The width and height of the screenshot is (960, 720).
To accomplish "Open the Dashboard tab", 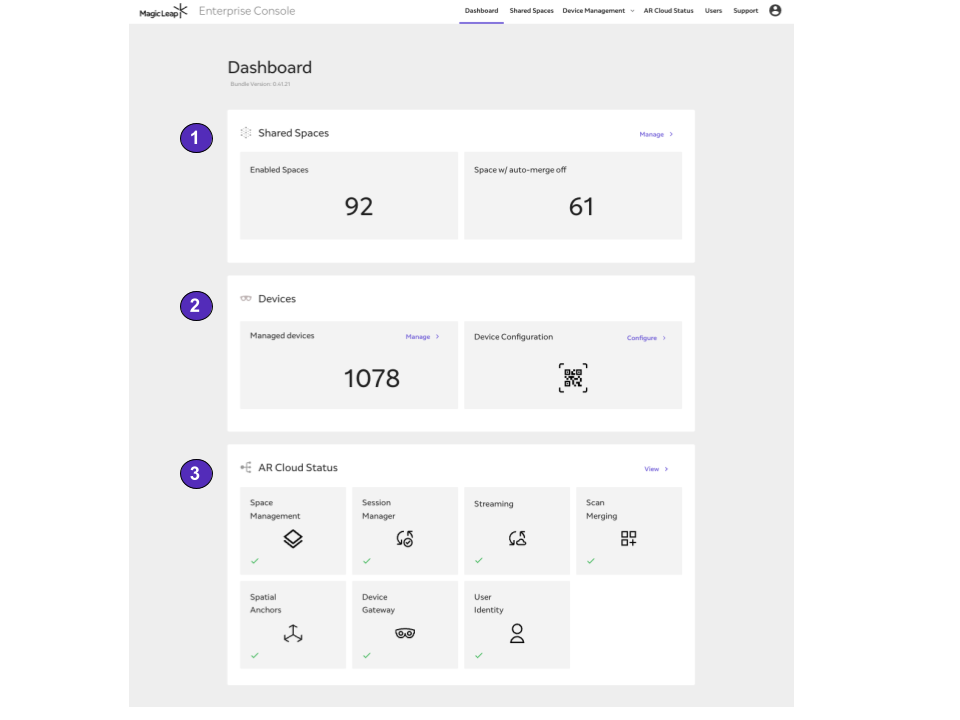I will 481,11.
